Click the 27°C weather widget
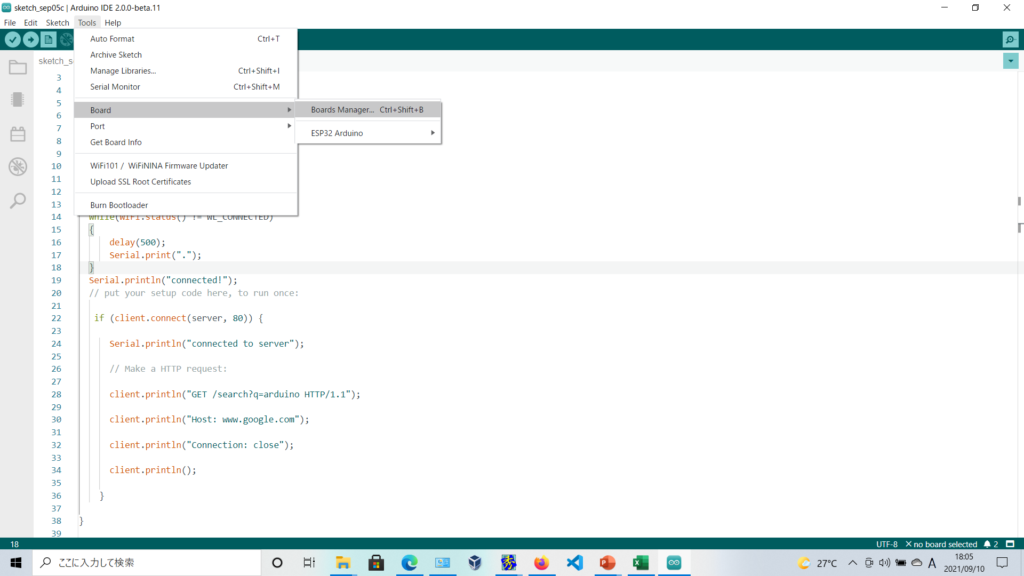The width and height of the screenshot is (1024, 576). point(818,563)
